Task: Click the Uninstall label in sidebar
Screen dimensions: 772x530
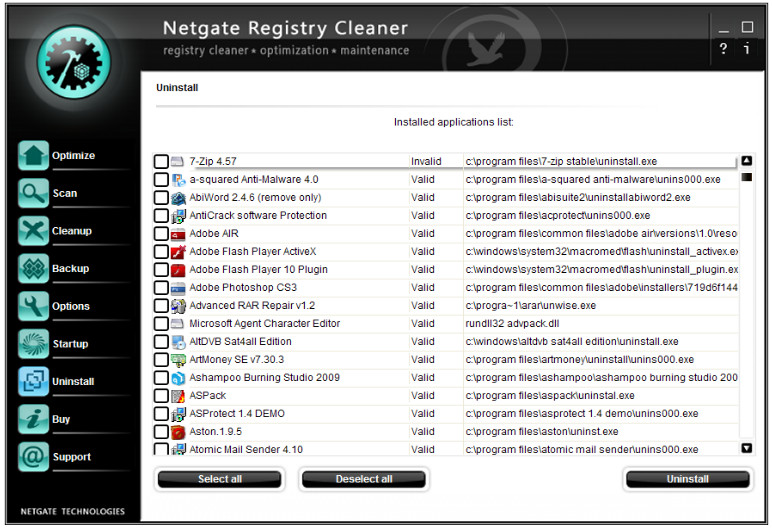Action: coord(73,382)
